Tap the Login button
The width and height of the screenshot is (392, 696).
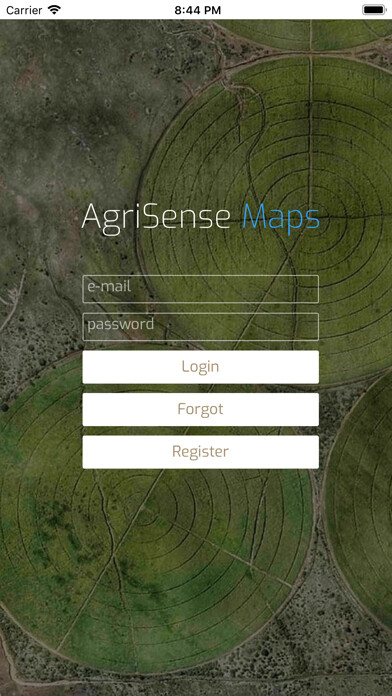[201, 367]
